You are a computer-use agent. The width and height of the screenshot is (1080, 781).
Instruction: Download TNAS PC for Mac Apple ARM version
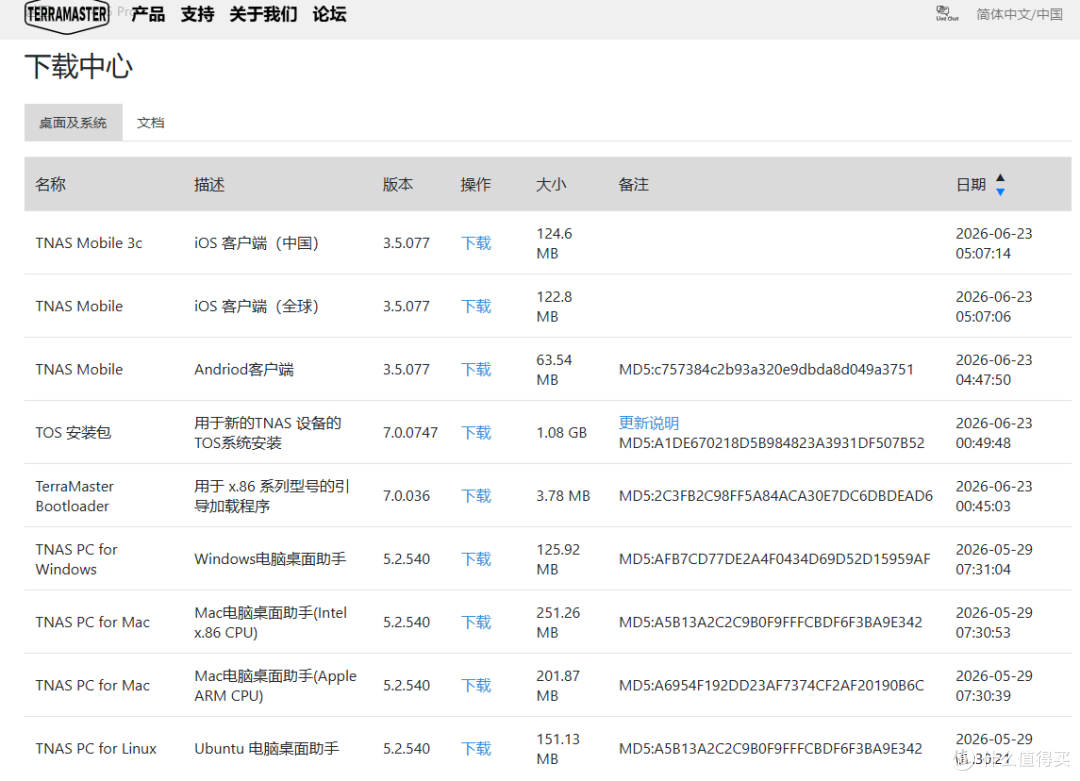click(476, 685)
